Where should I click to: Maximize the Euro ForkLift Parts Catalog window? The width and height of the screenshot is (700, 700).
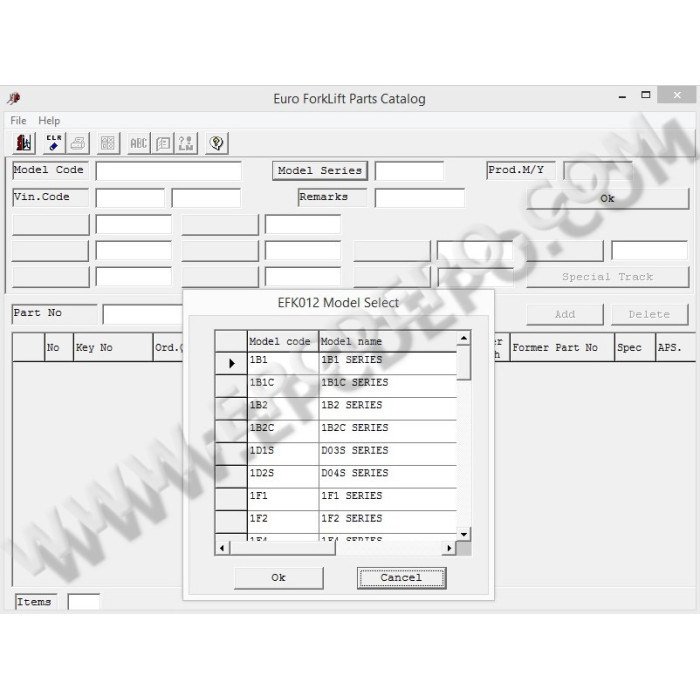[x=646, y=95]
